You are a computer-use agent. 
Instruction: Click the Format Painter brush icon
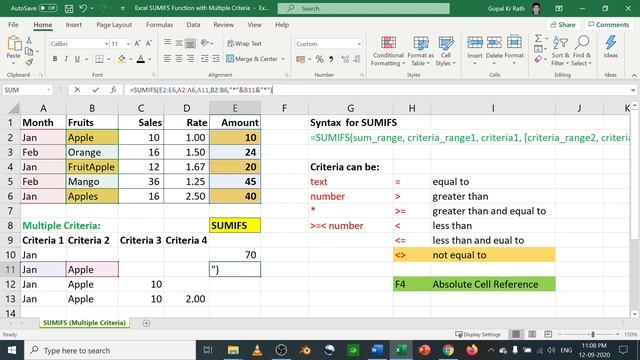(29, 62)
